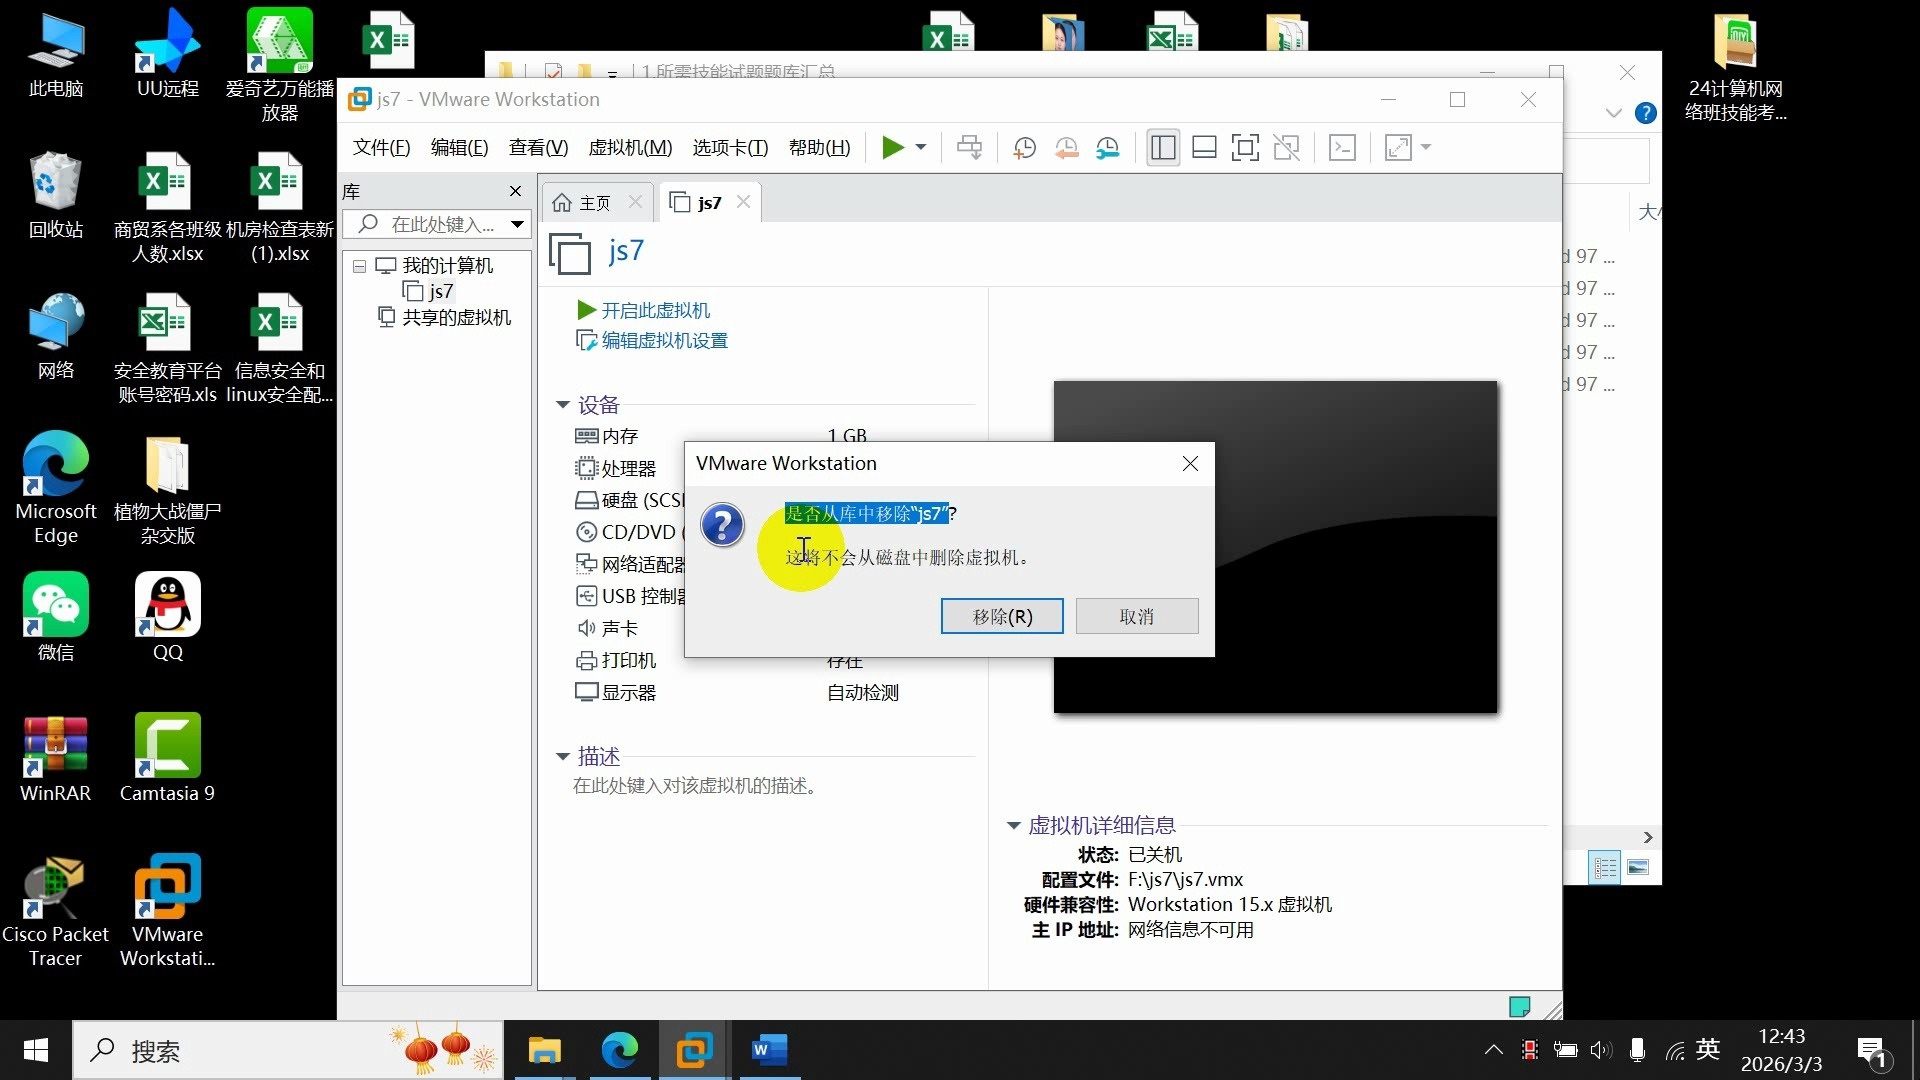This screenshot has height=1080, width=1920.
Task: Close the 库 library panel
Action: 515,191
